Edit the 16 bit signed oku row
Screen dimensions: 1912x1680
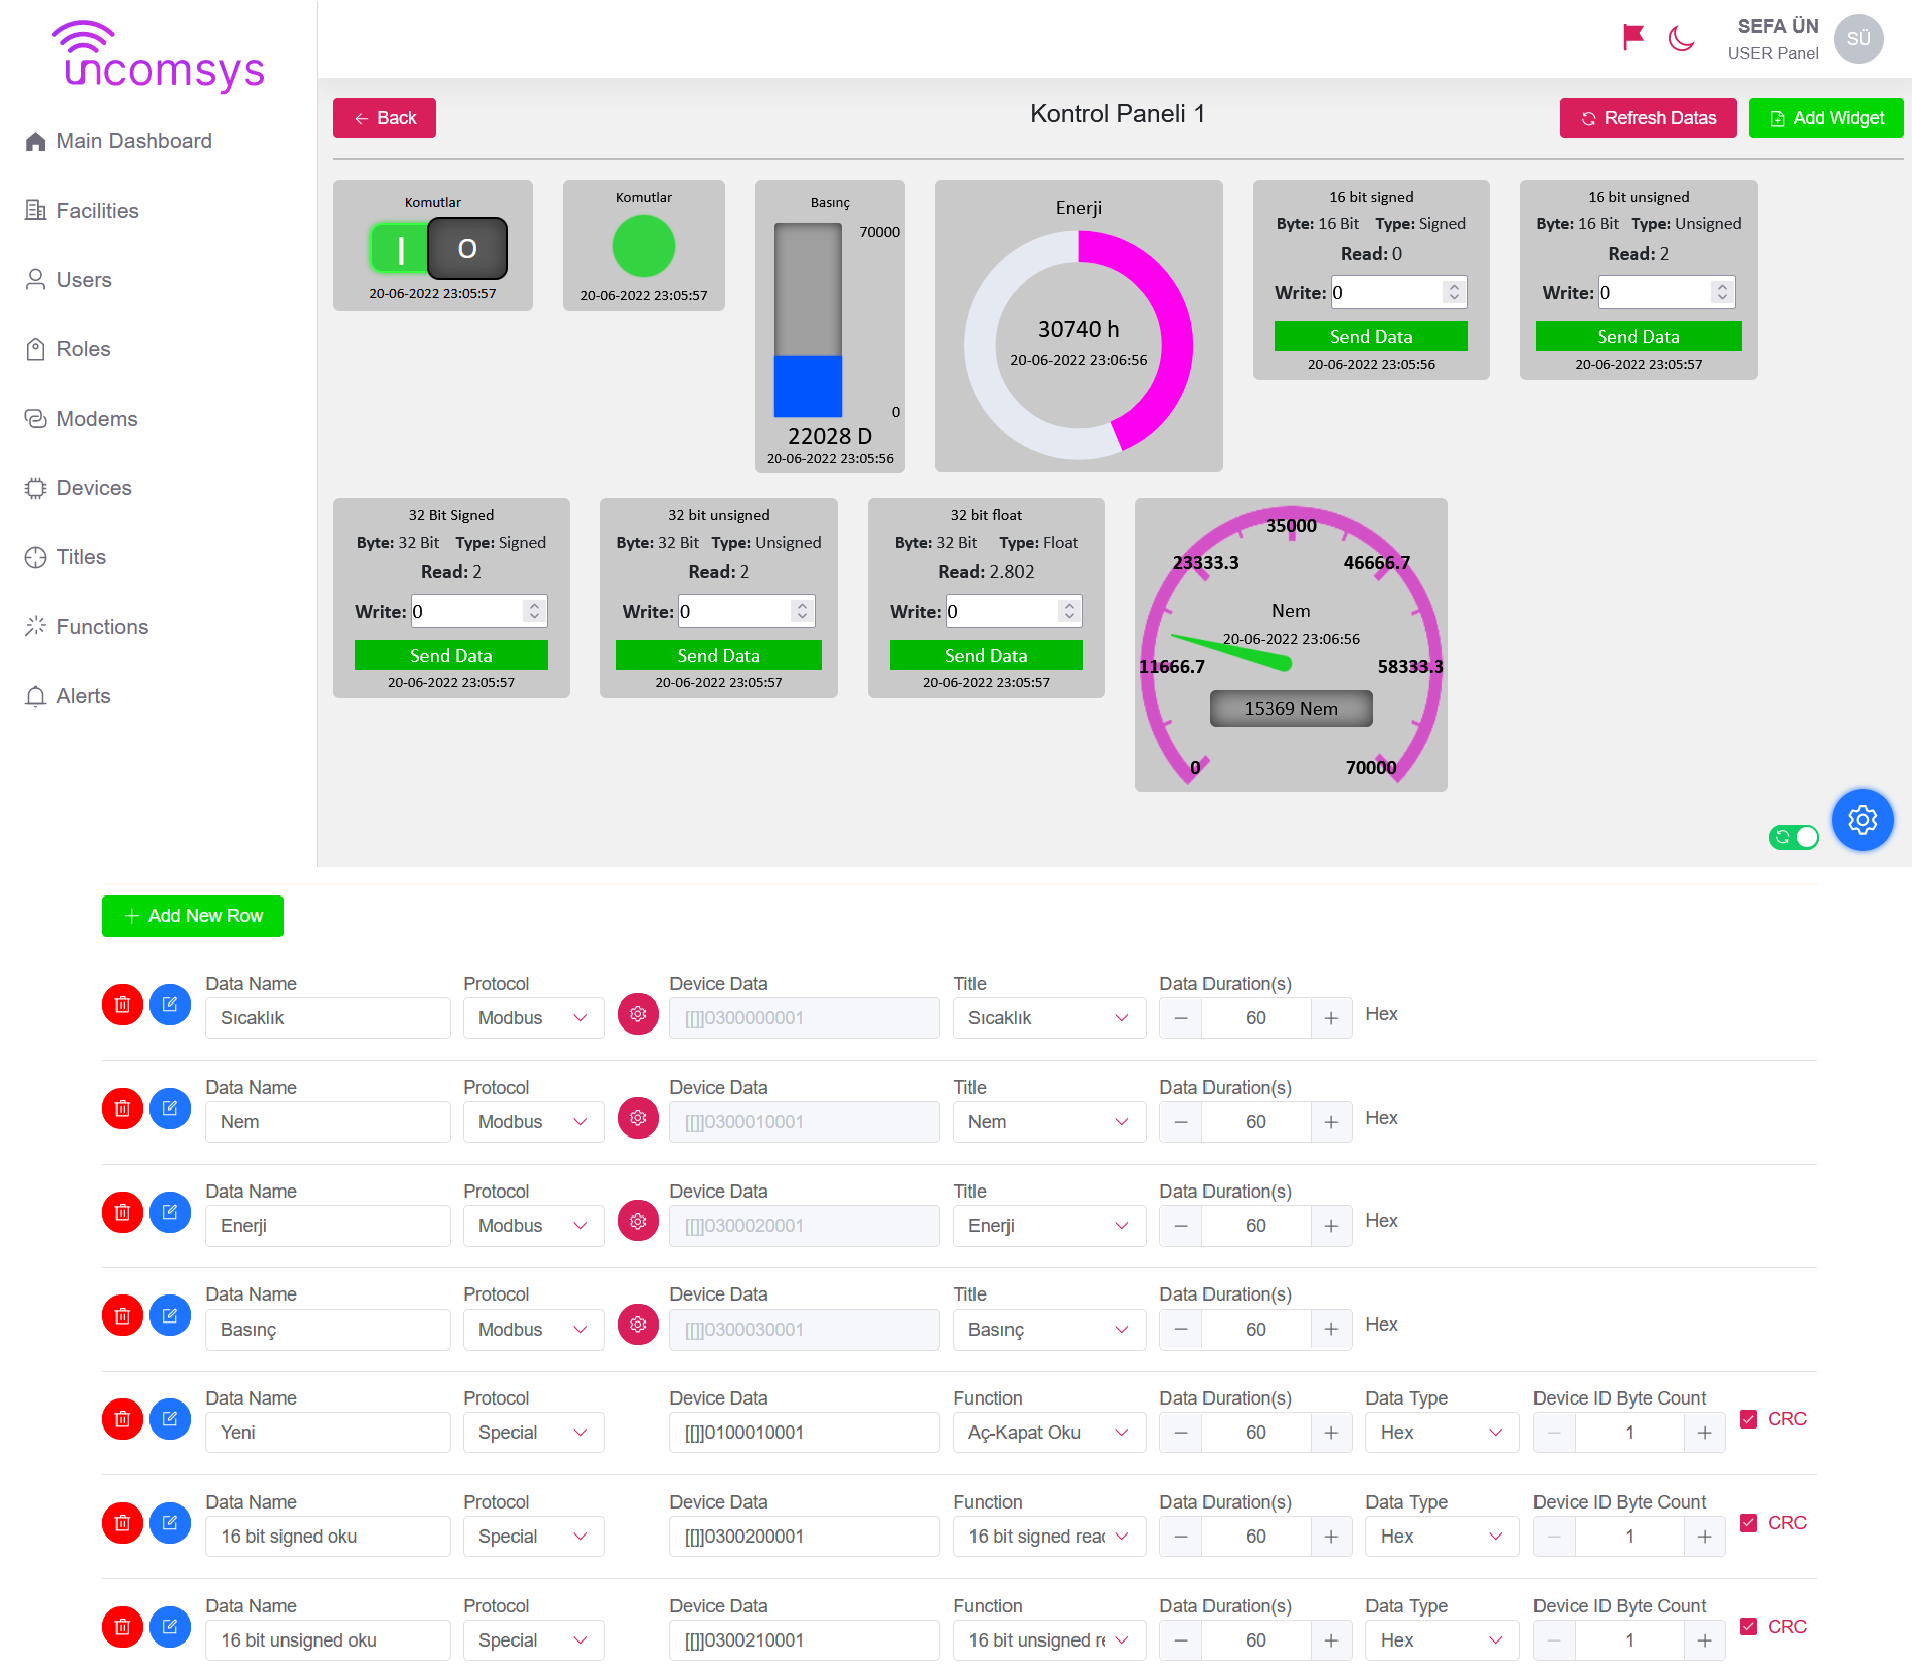tap(170, 1523)
